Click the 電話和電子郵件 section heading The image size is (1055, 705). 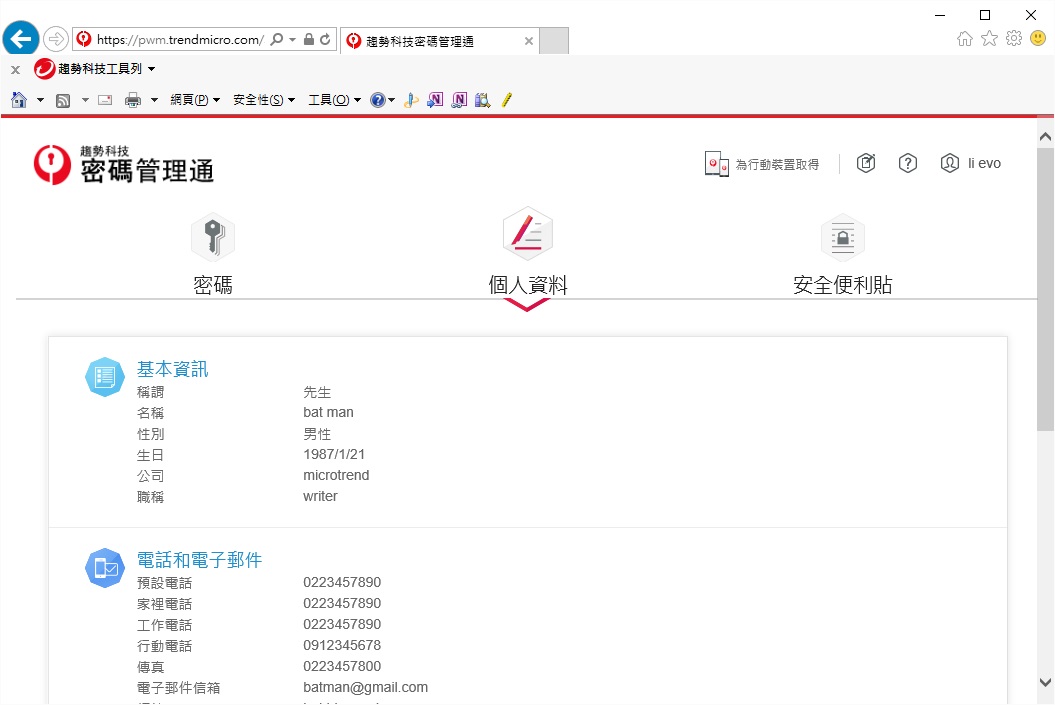[x=199, y=560]
